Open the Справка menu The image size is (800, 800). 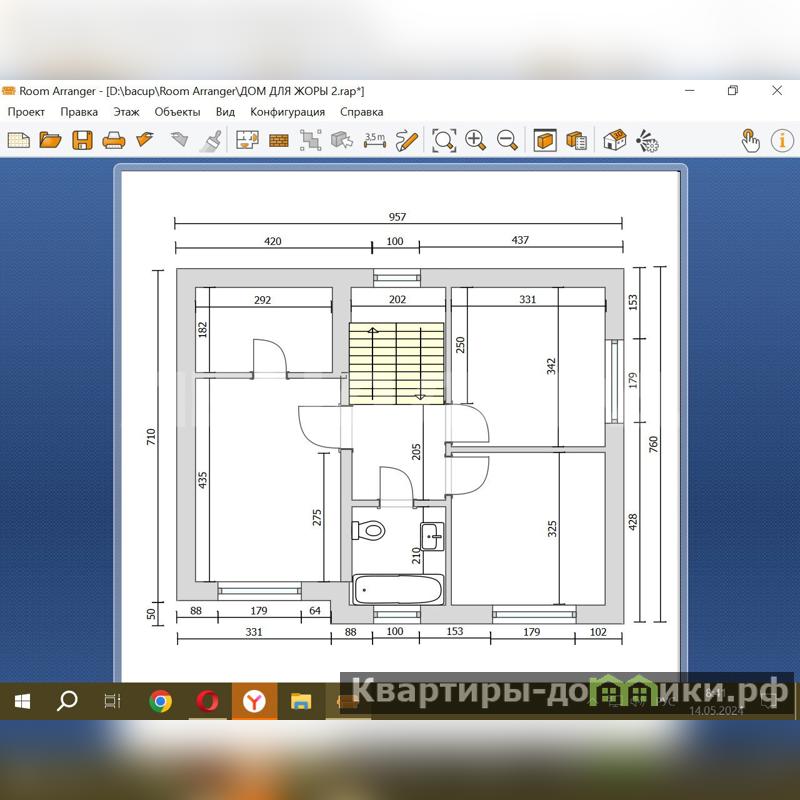click(361, 112)
